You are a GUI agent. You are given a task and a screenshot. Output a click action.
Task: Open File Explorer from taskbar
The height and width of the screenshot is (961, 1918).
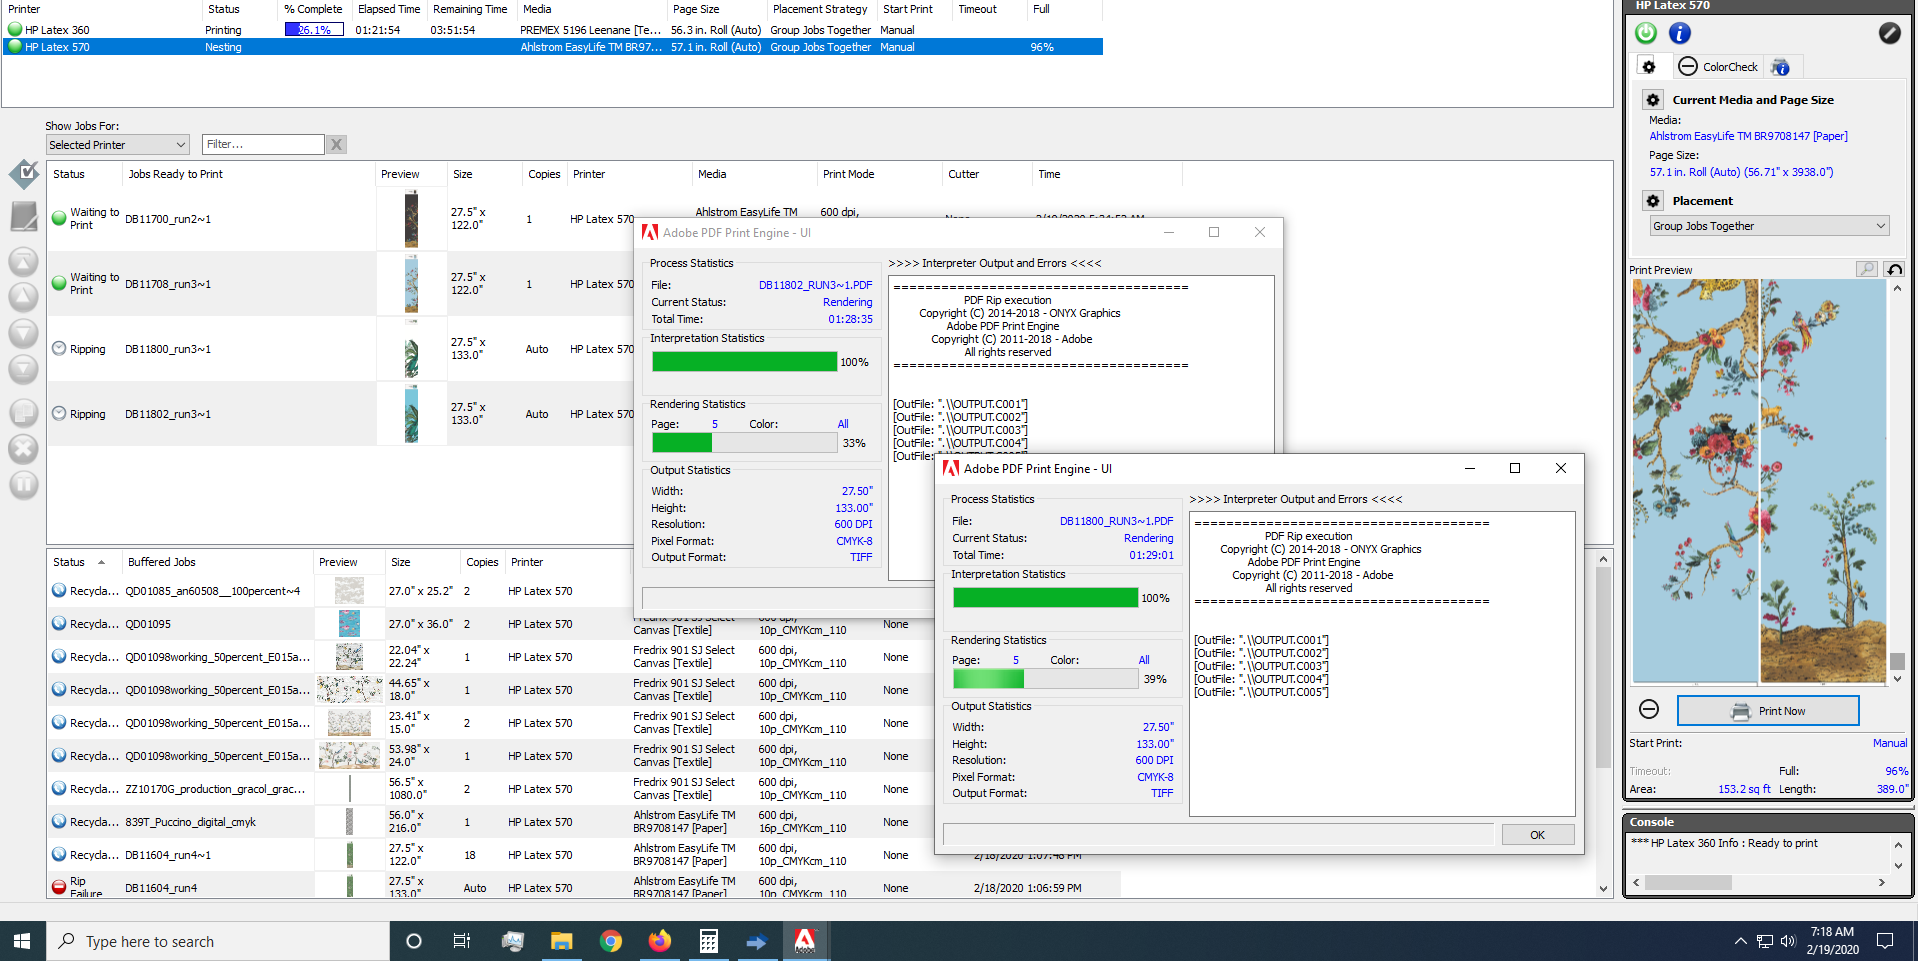[x=561, y=941]
